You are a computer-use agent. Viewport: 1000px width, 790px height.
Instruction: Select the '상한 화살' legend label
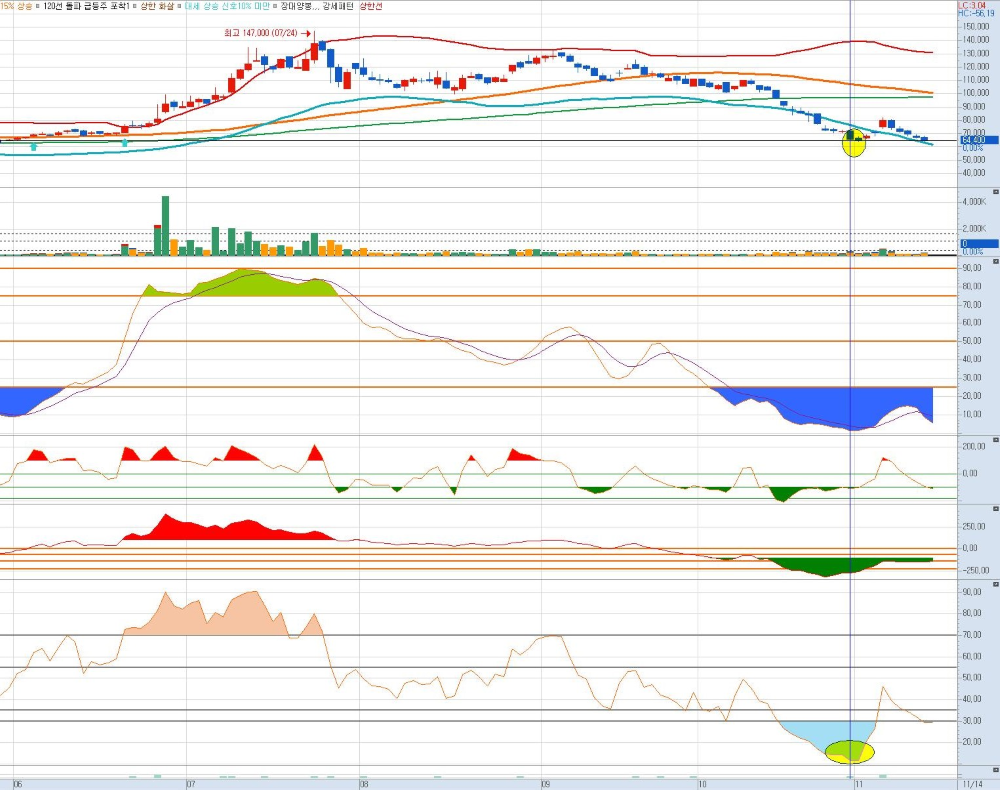pyautogui.click(x=157, y=6)
